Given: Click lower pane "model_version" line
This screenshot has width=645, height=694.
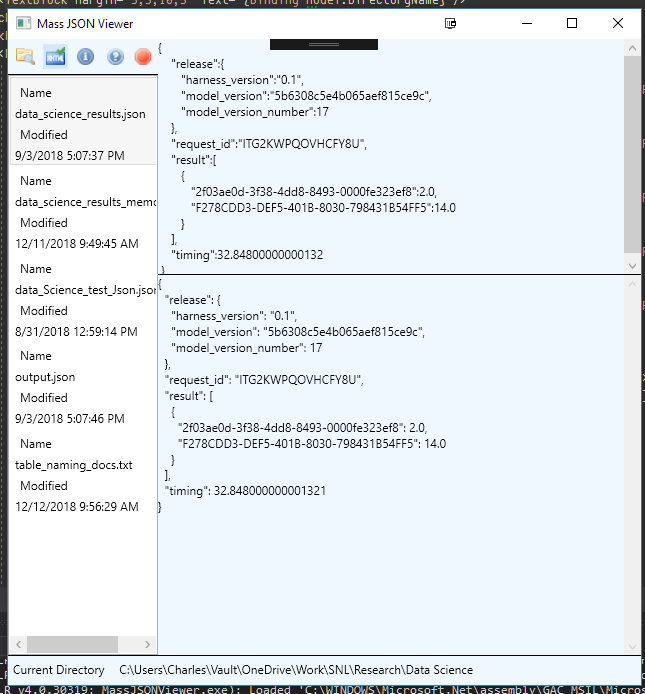Looking at the screenshot, I should tap(298, 332).
